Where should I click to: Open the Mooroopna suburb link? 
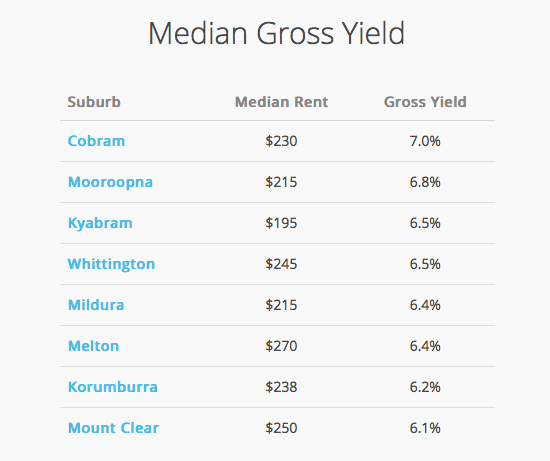[110, 182]
